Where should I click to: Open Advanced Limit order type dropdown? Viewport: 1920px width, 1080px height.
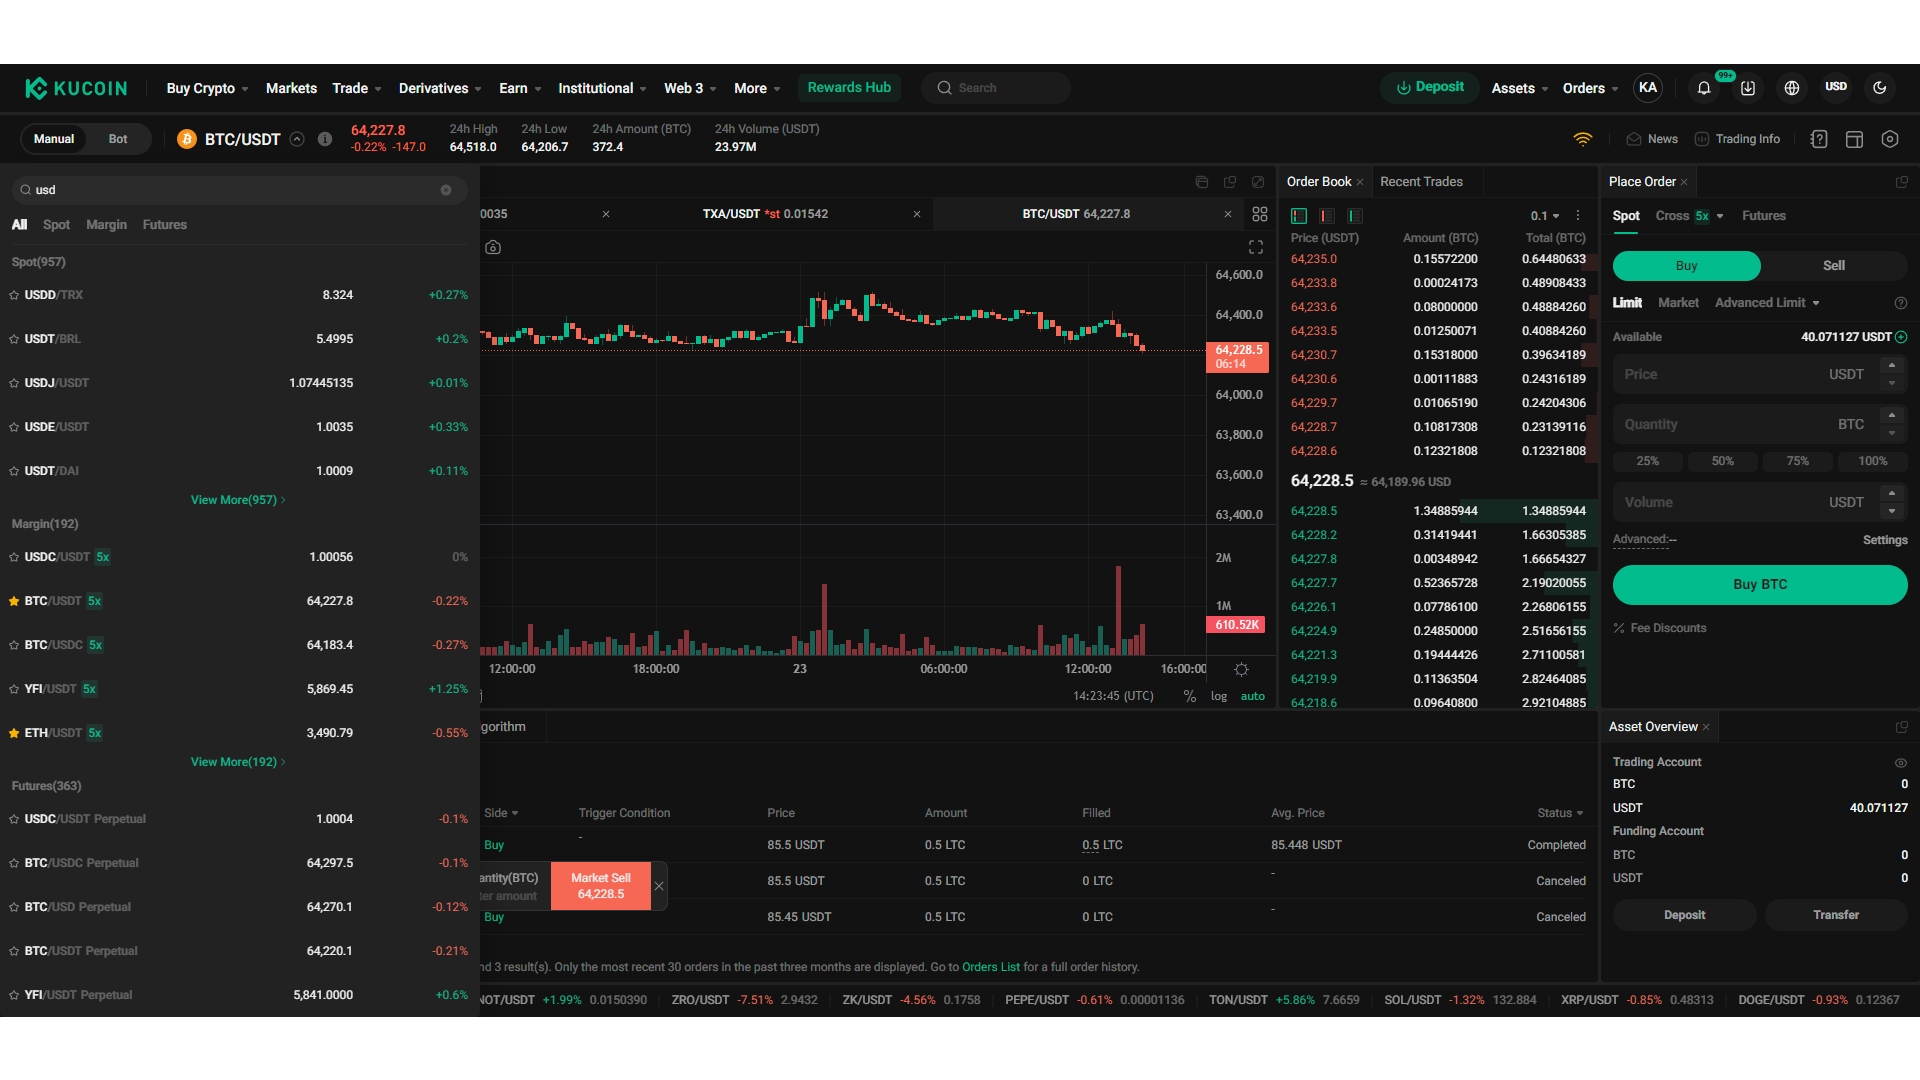click(1767, 303)
